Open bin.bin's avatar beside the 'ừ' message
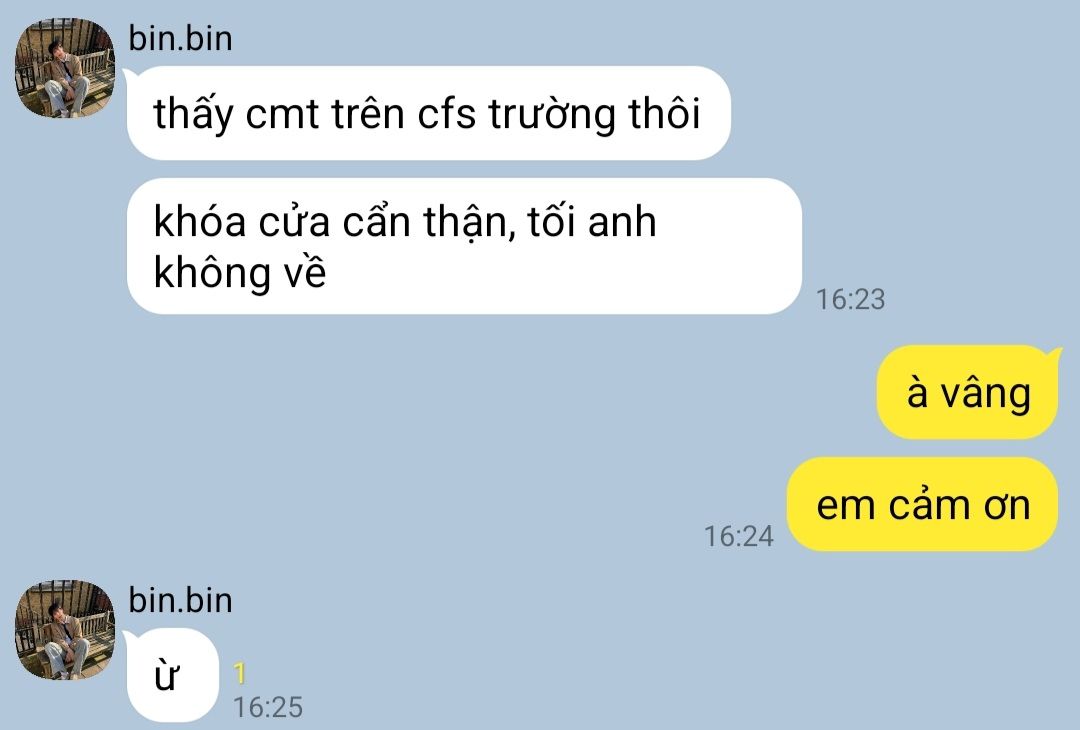The image size is (1080, 730). (x=65, y=629)
